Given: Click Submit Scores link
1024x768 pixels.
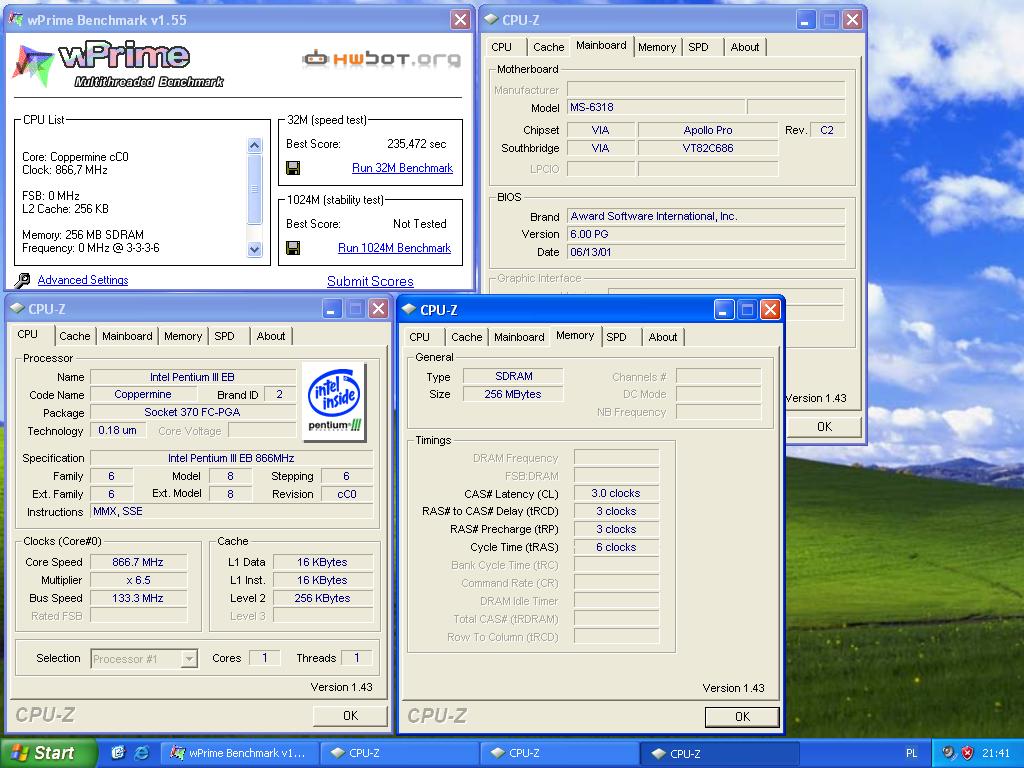Looking at the screenshot, I should click(370, 281).
